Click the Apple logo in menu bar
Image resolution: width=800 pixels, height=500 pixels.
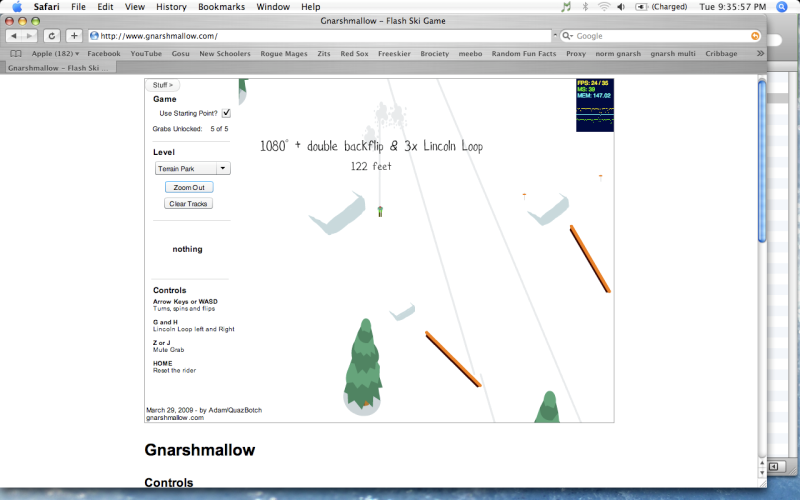coord(16,7)
